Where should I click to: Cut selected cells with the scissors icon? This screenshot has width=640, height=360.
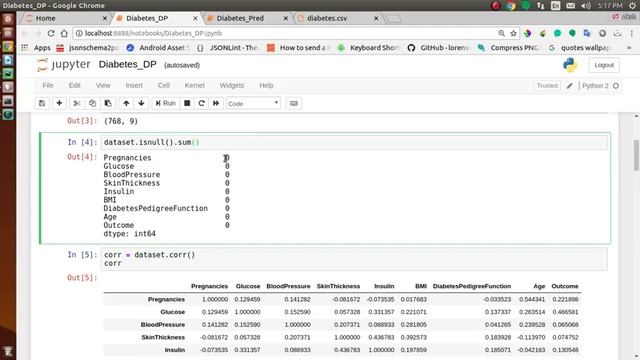click(76, 103)
